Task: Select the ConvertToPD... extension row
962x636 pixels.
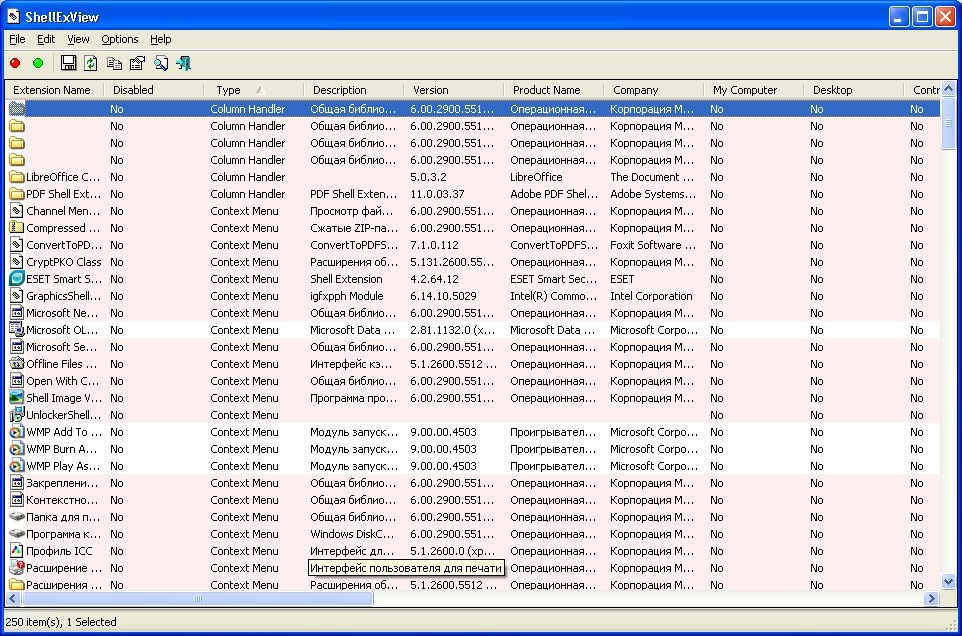Action: [x=472, y=245]
